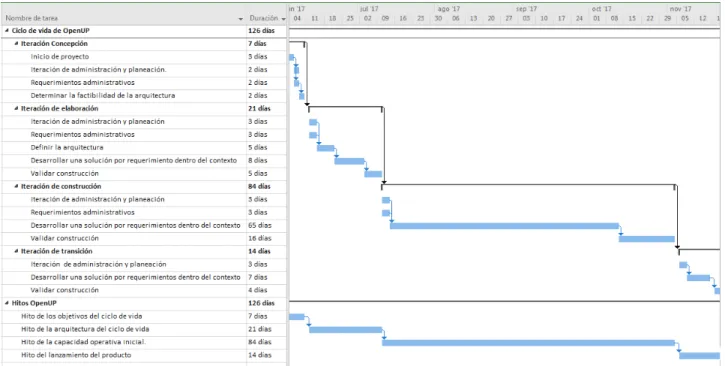Click the 5 días duration of Definir la arquitectura
The image size is (725, 366).
pos(266,147)
